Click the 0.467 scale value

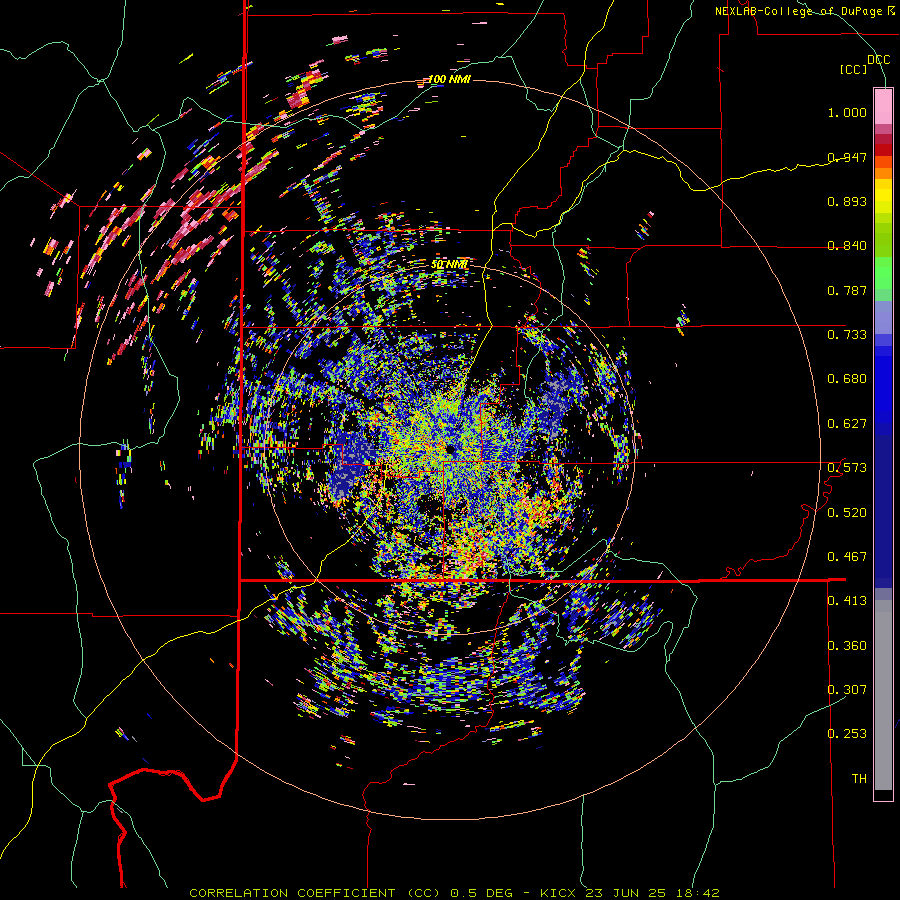(847, 557)
